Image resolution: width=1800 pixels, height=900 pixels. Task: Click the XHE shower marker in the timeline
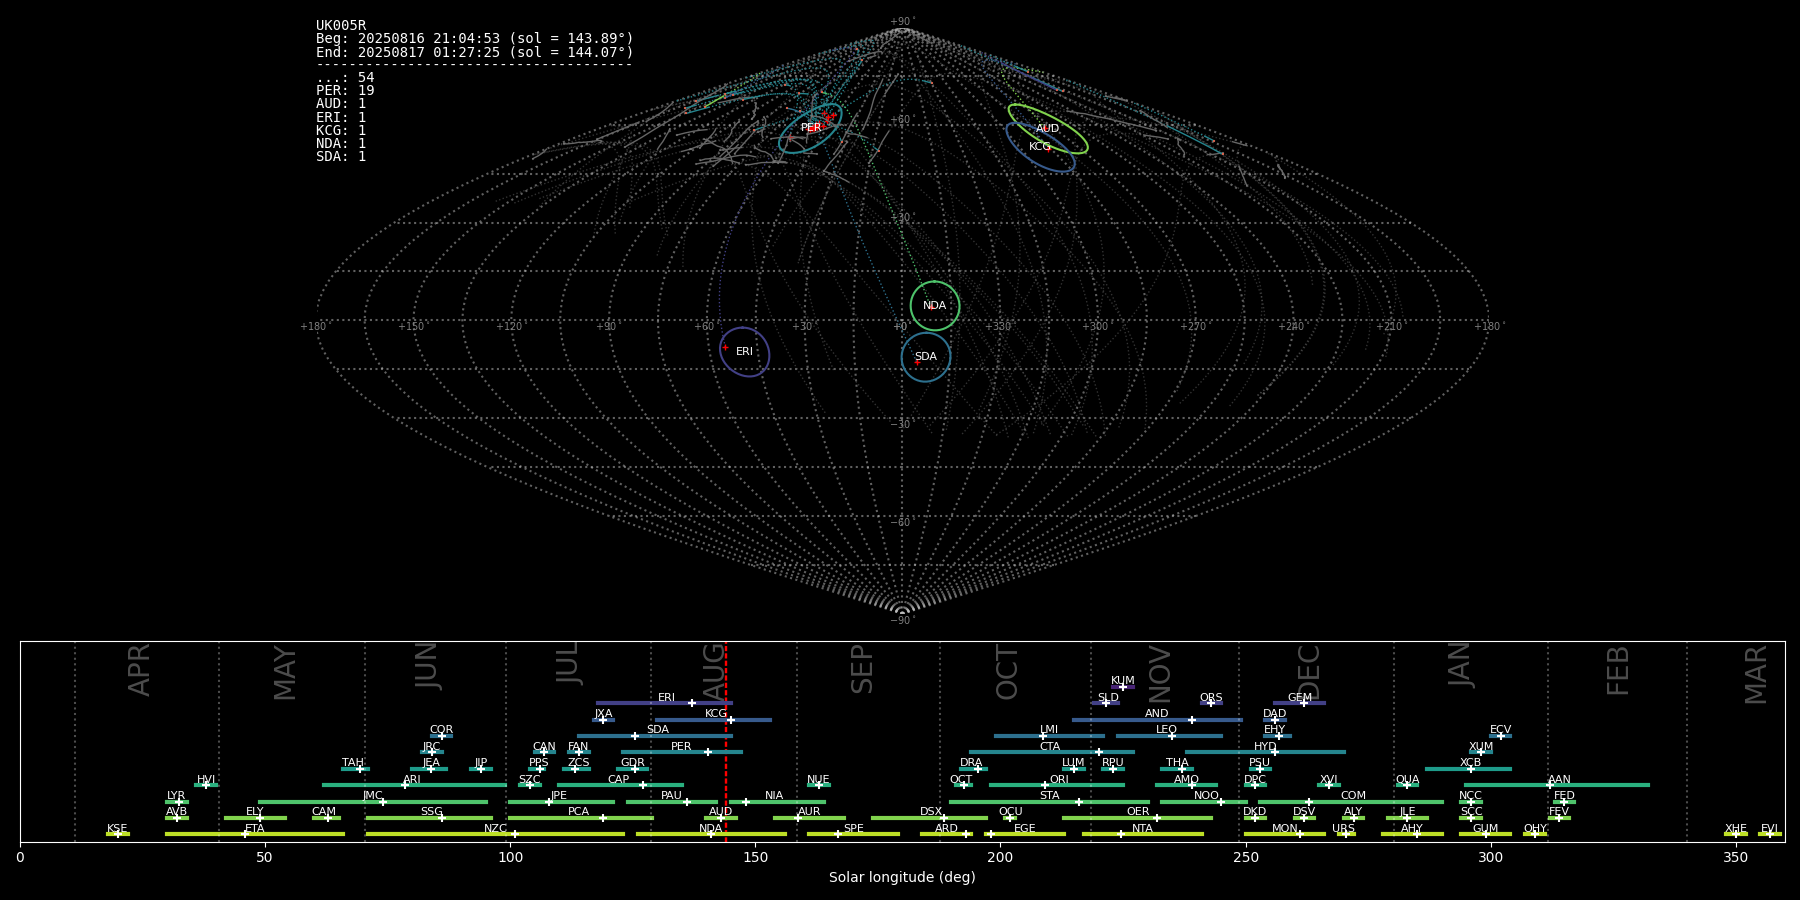coord(1735,834)
